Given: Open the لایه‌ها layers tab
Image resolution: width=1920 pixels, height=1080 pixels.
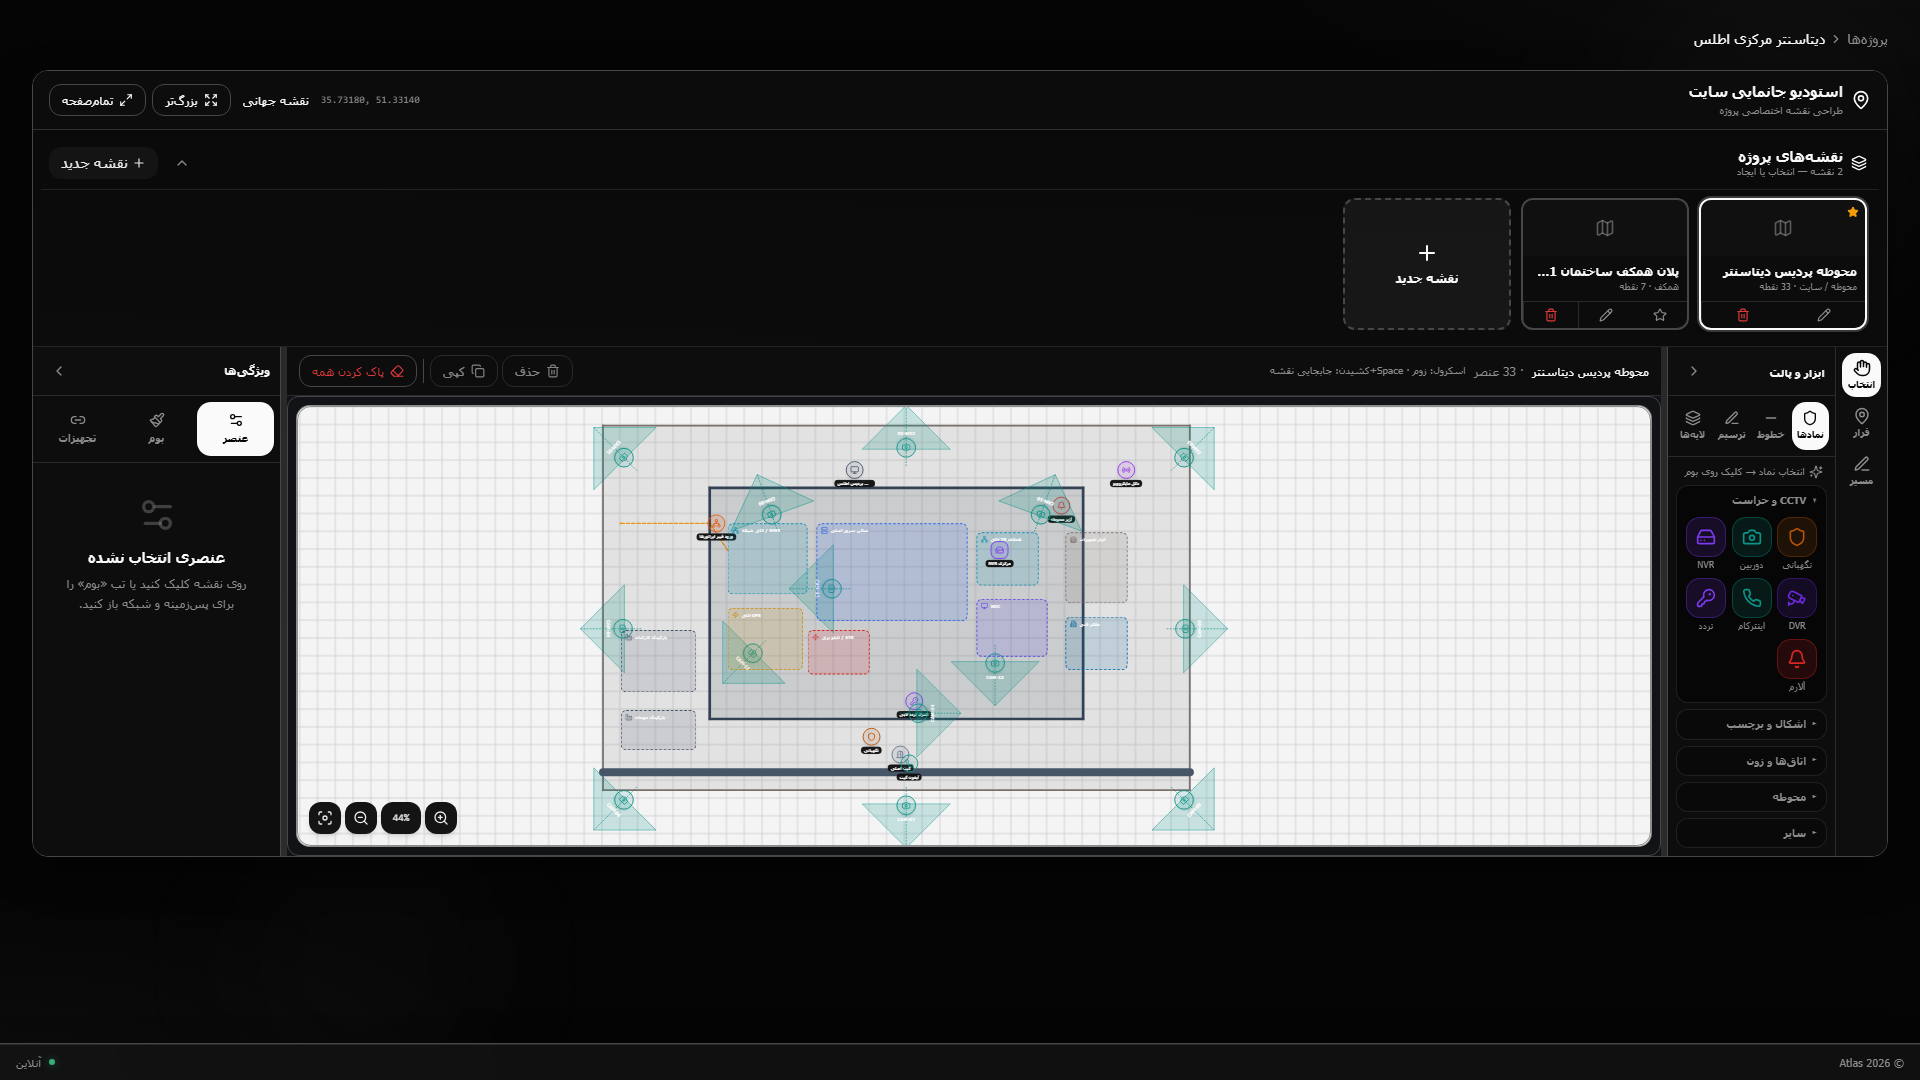Looking at the screenshot, I should pyautogui.click(x=1693, y=425).
